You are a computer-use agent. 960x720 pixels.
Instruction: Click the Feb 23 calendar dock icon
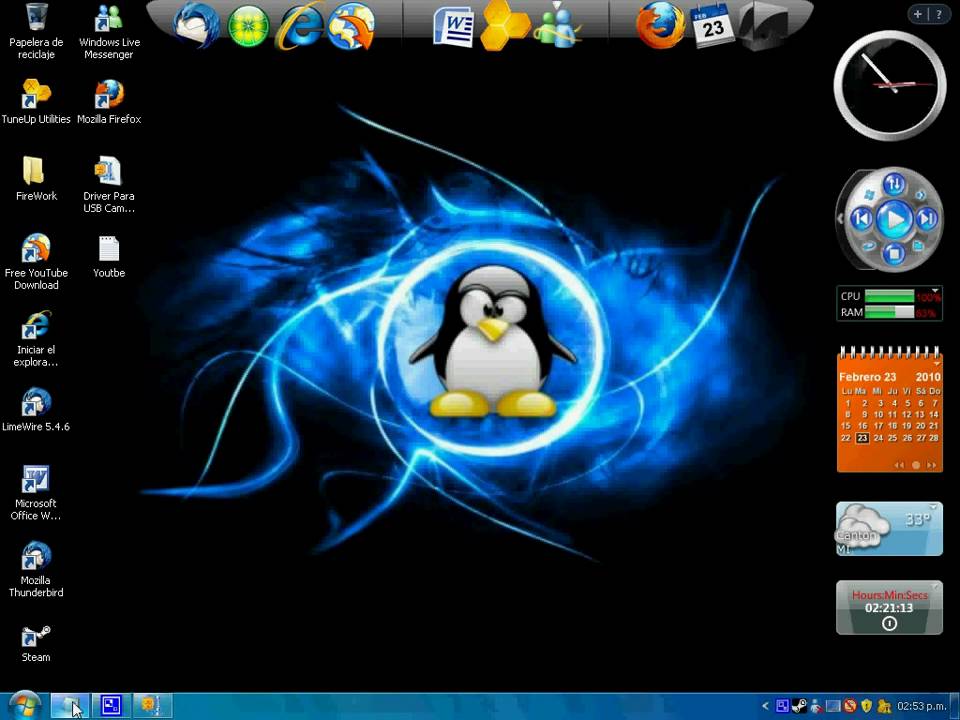click(x=712, y=25)
